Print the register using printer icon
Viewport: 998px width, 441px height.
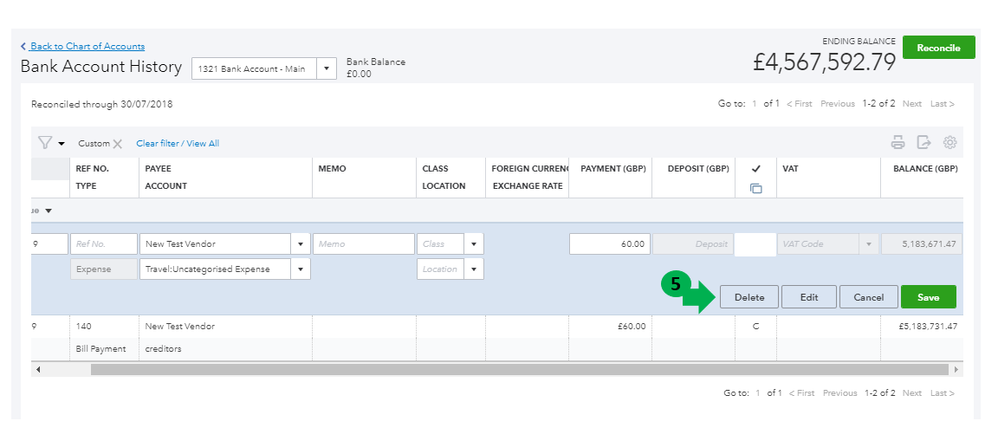[898, 143]
